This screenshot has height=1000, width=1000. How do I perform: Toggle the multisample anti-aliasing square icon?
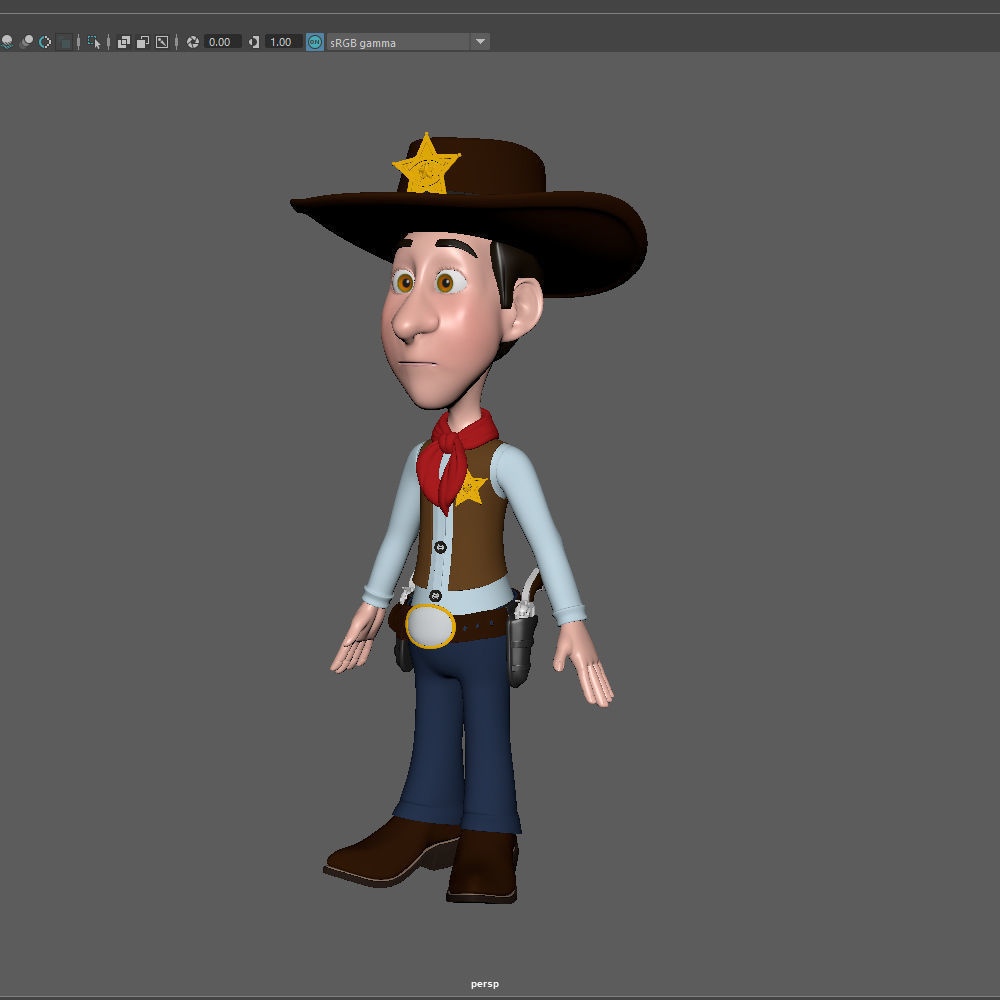pyautogui.click(x=64, y=42)
